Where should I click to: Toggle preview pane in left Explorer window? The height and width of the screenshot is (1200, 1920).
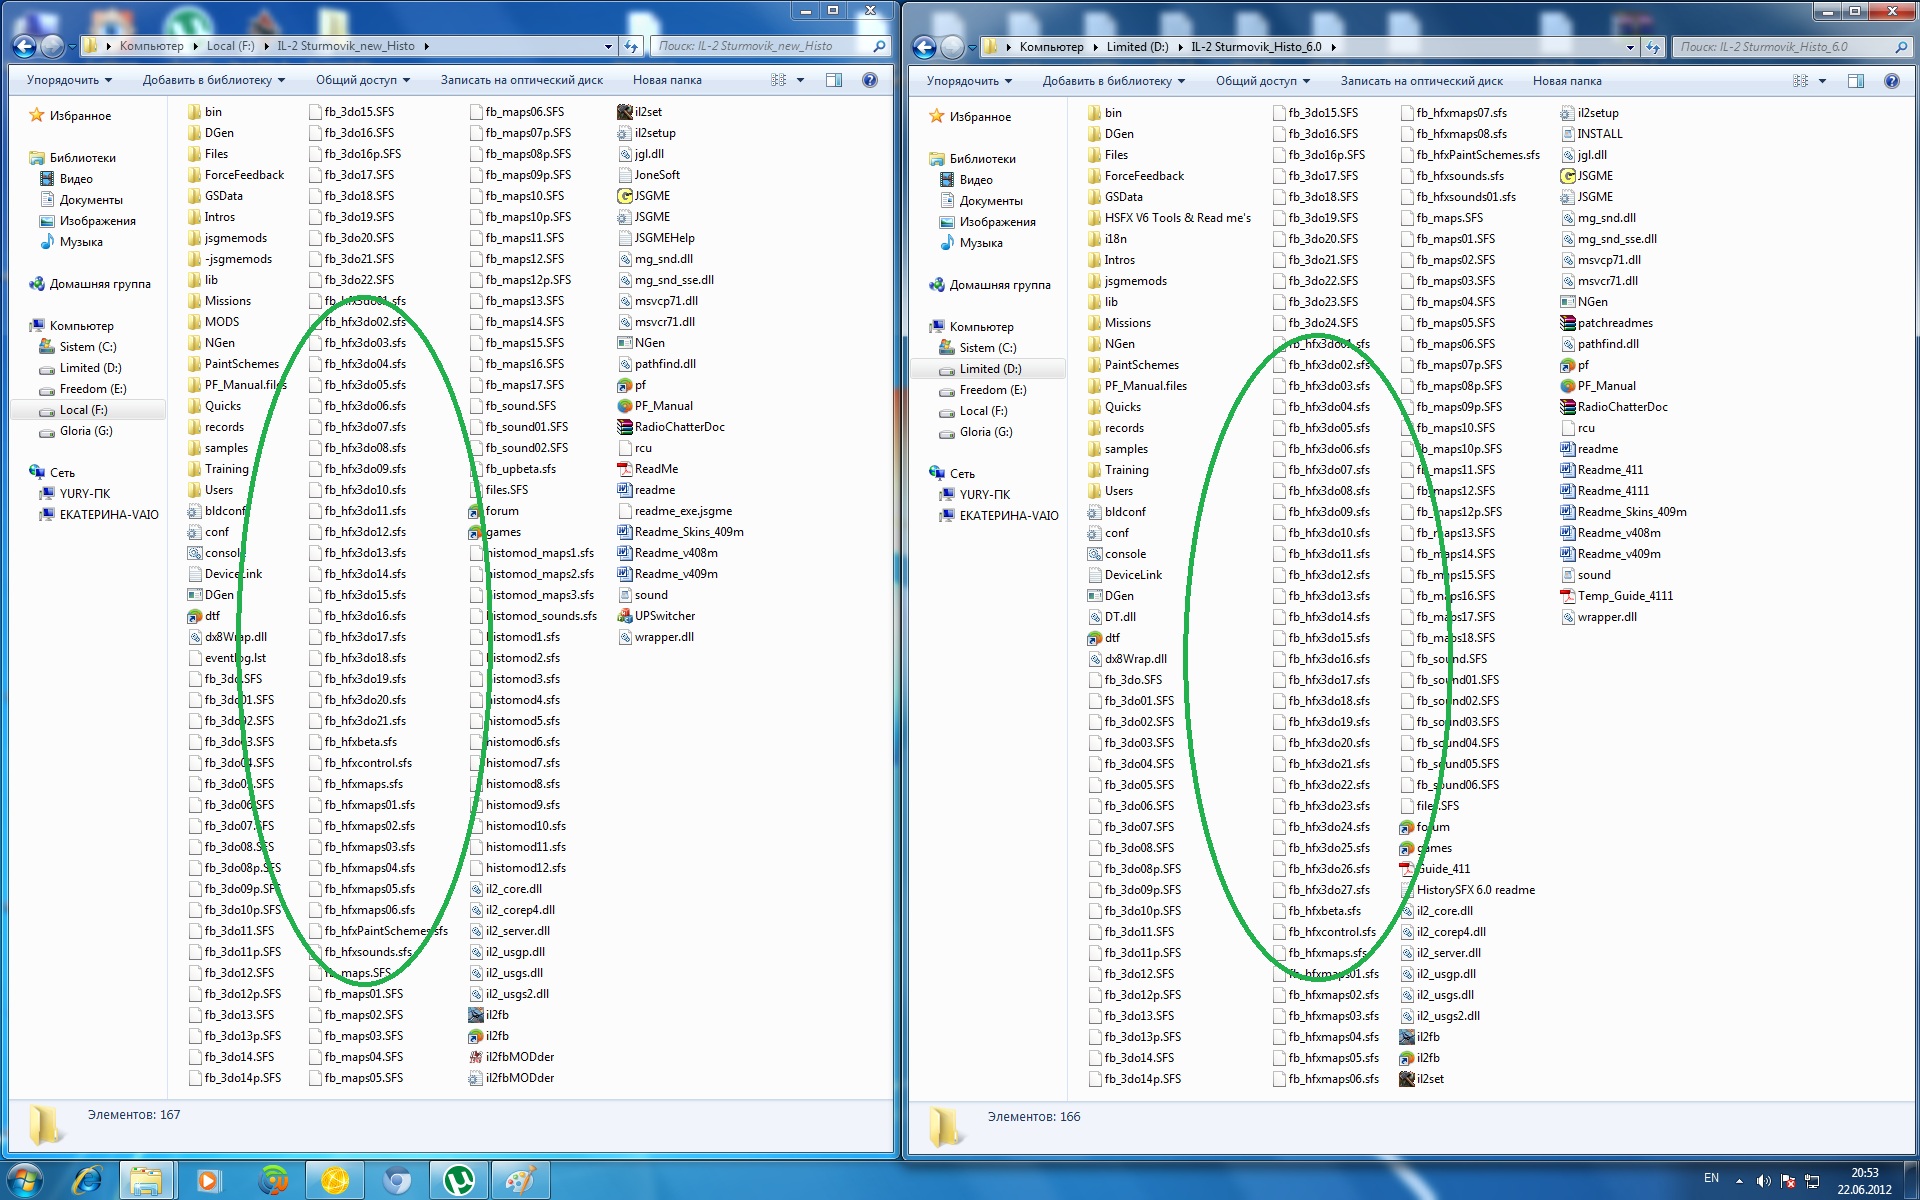pos(834,80)
